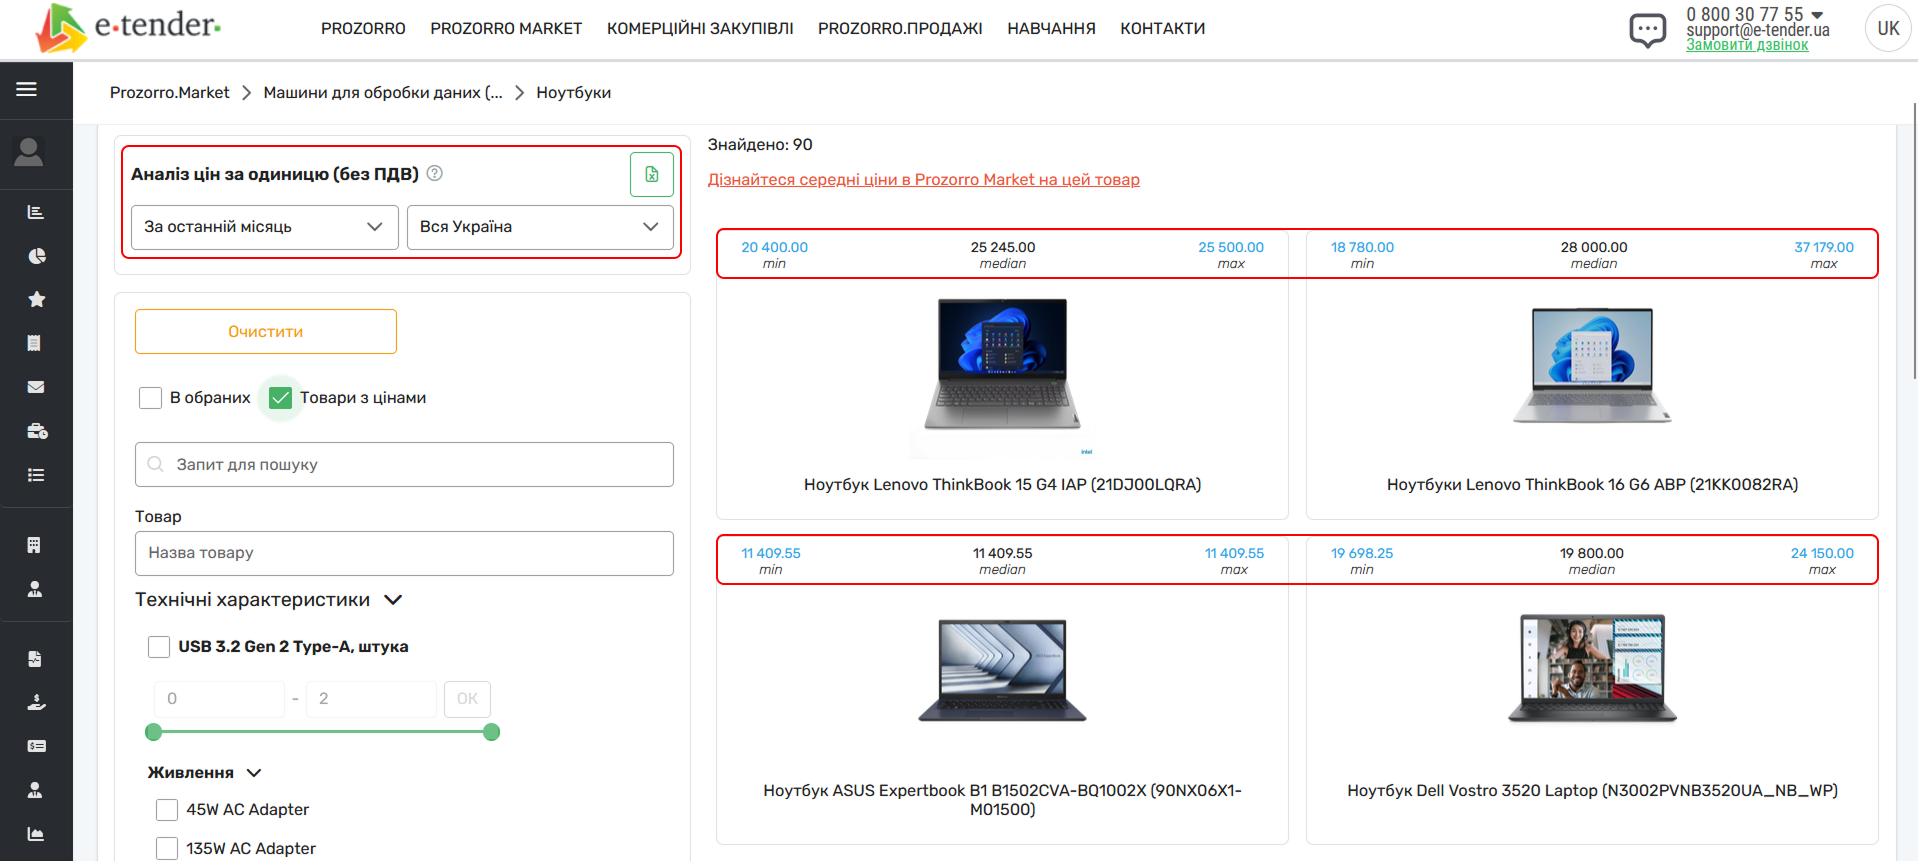The width and height of the screenshot is (1918, 861).
Task: Go to the КОНТАКТИ menu item
Action: pos(1162,29)
